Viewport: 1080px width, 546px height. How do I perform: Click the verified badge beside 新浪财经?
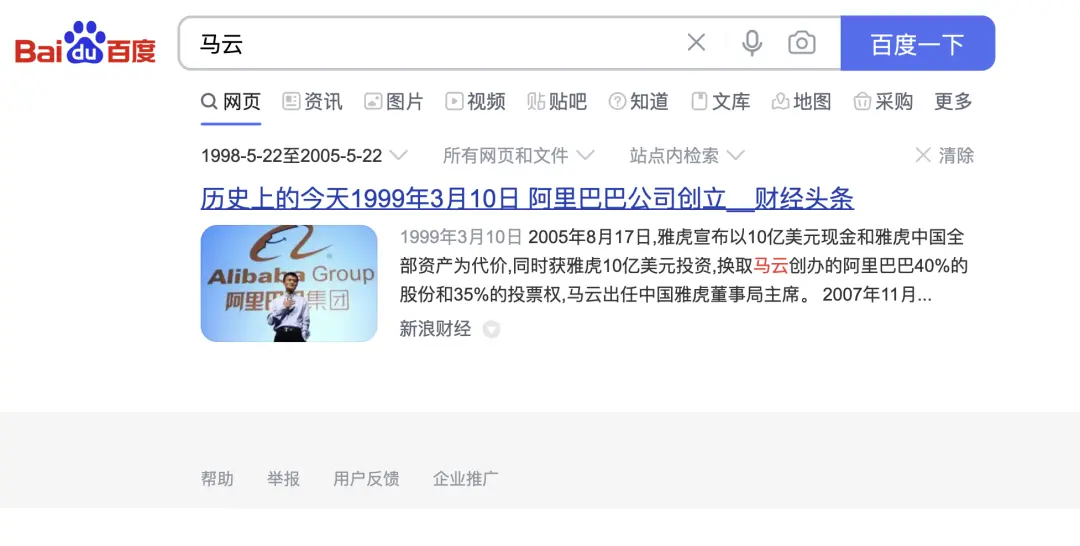pyautogui.click(x=490, y=329)
